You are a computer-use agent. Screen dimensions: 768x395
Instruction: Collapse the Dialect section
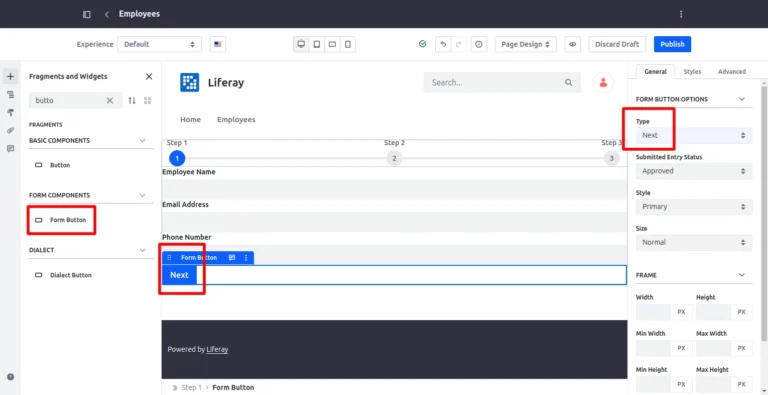click(x=143, y=250)
